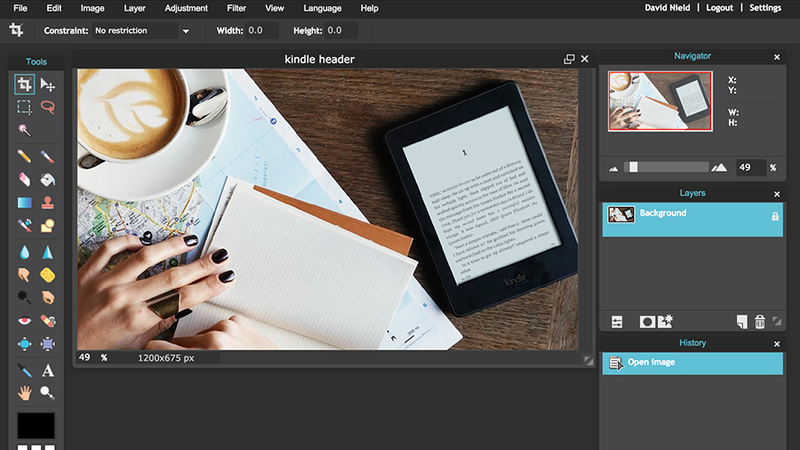The width and height of the screenshot is (800, 450).
Task: Select the Background layer row
Action: point(692,219)
